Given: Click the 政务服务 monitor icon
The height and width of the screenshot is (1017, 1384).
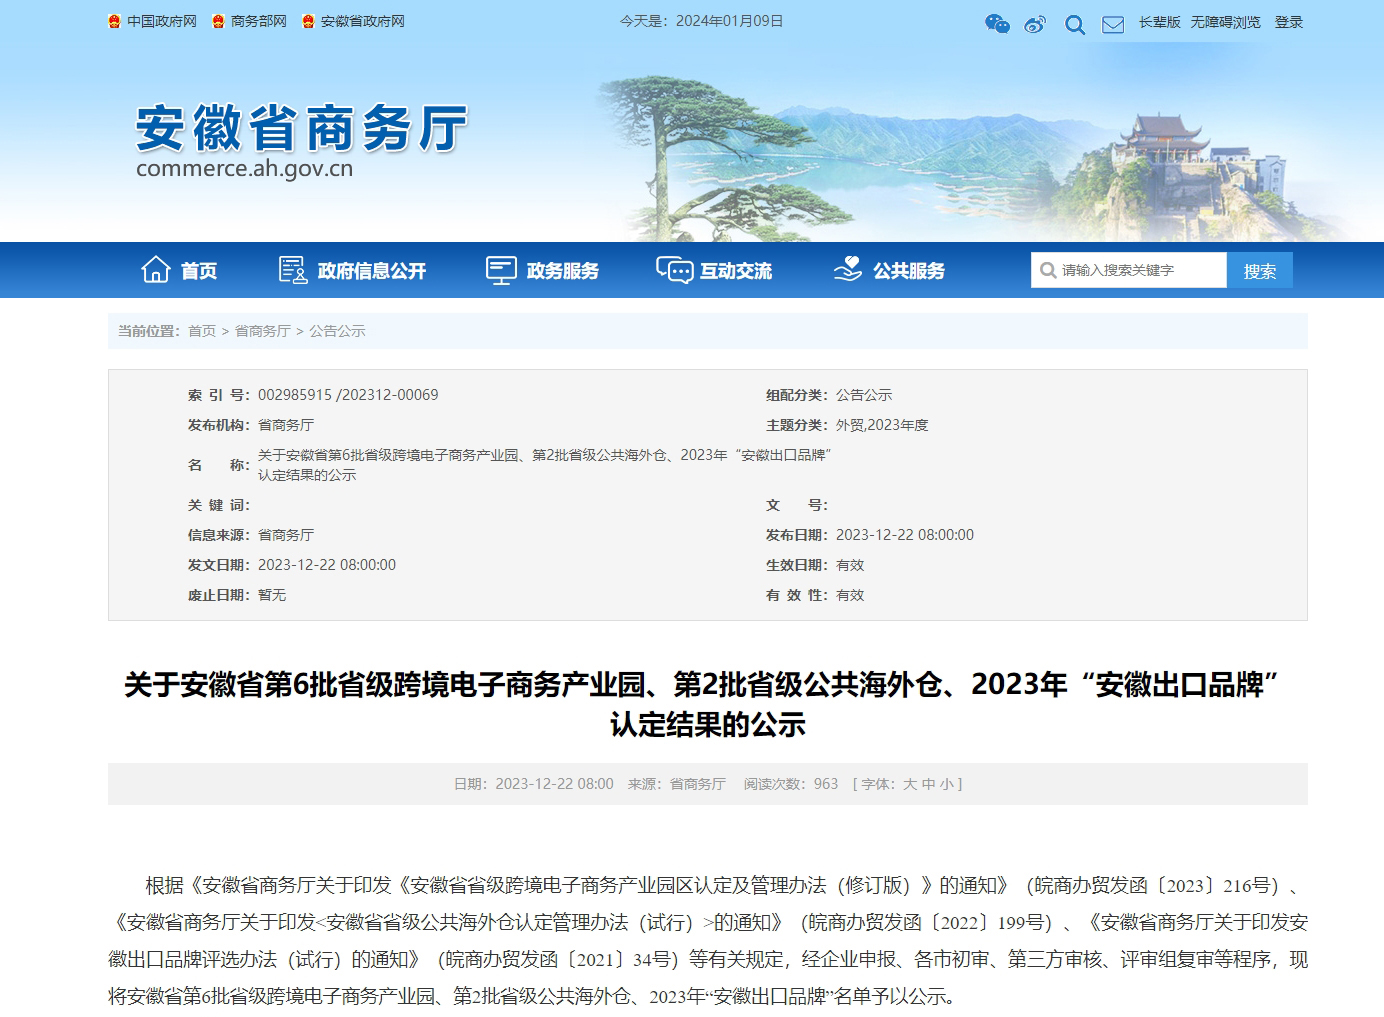Looking at the screenshot, I should point(500,270).
